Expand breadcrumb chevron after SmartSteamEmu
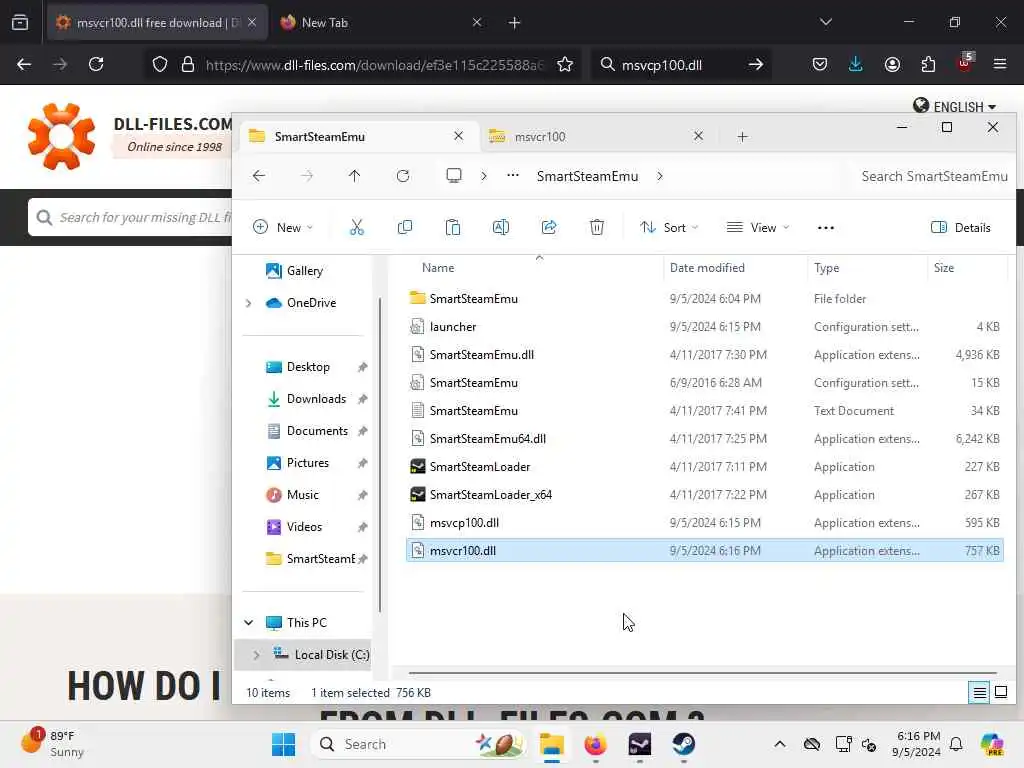The height and width of the screenshot is (768, 1024). pyautogui.click(x=660, y=176)
